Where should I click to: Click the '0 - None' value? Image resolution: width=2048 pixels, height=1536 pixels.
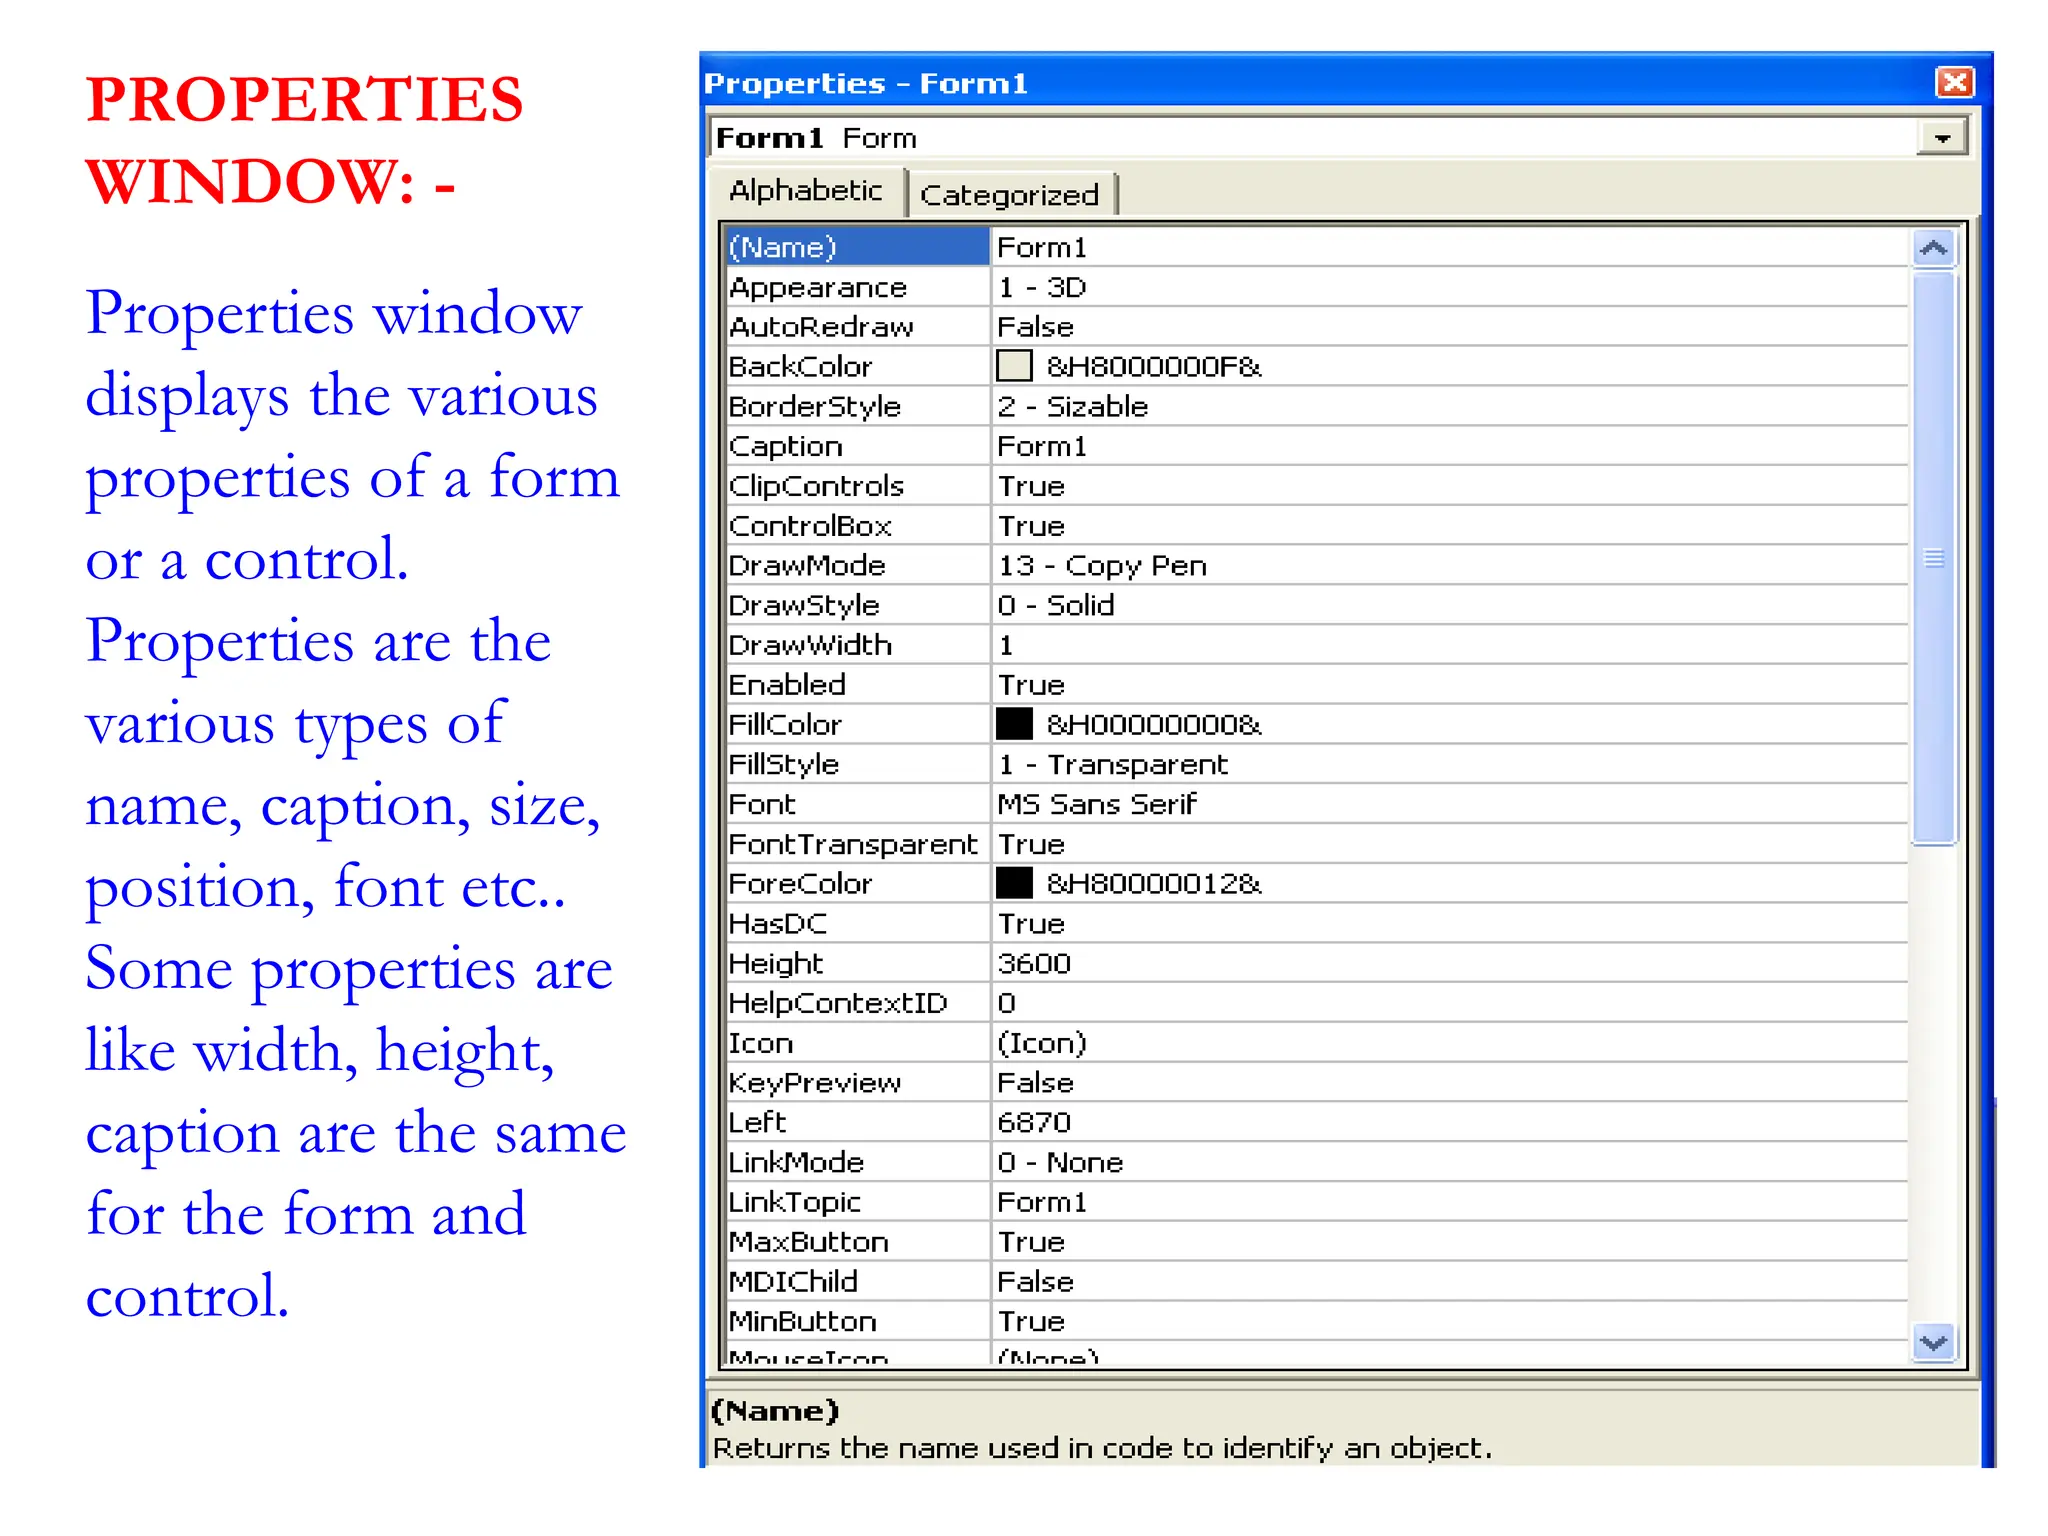[1449, 1162]
